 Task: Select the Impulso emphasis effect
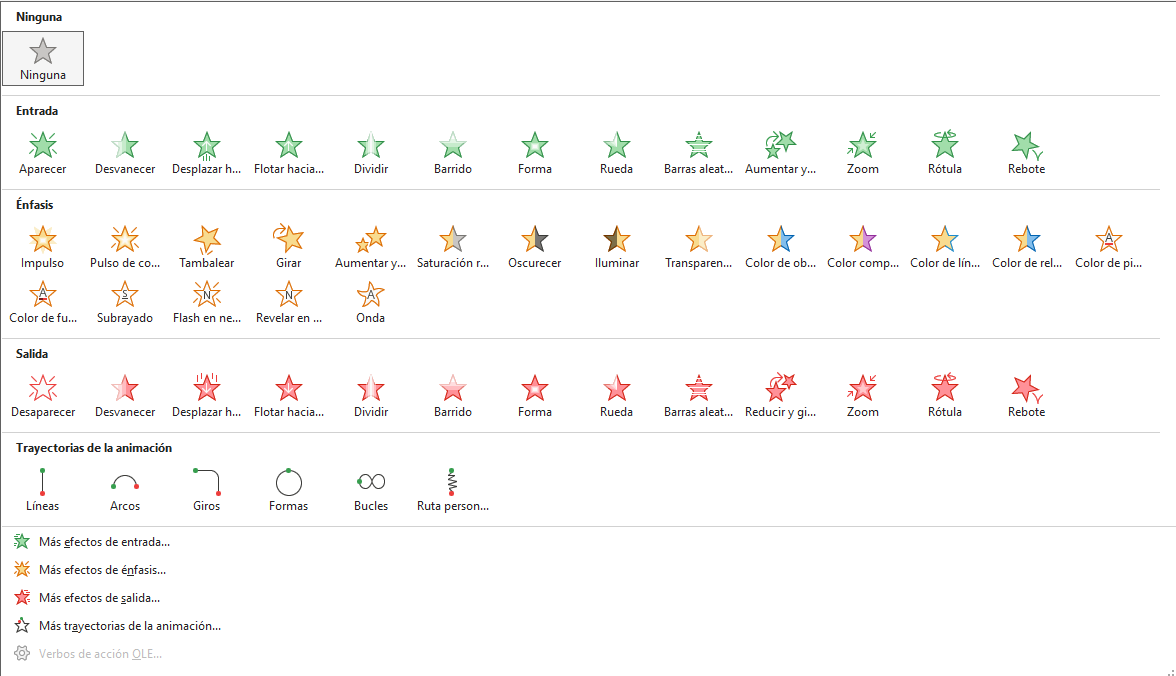coord(42,246)
